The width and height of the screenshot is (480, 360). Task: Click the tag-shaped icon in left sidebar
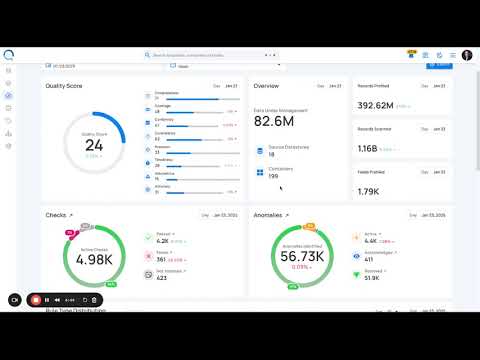coord(9,121)
